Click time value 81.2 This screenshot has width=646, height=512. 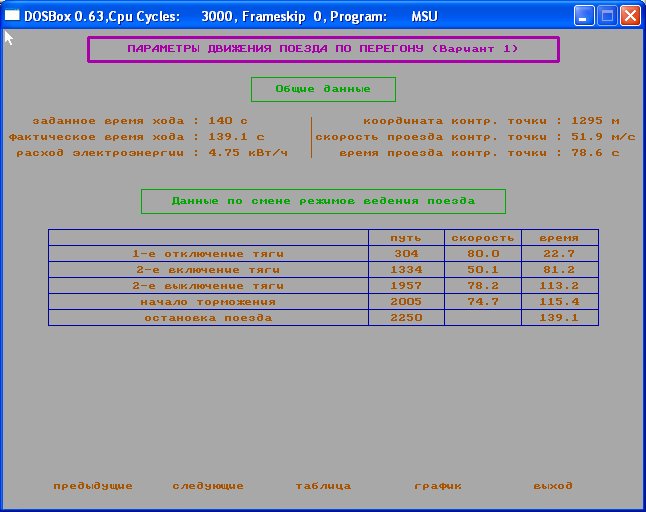point(559,270)
